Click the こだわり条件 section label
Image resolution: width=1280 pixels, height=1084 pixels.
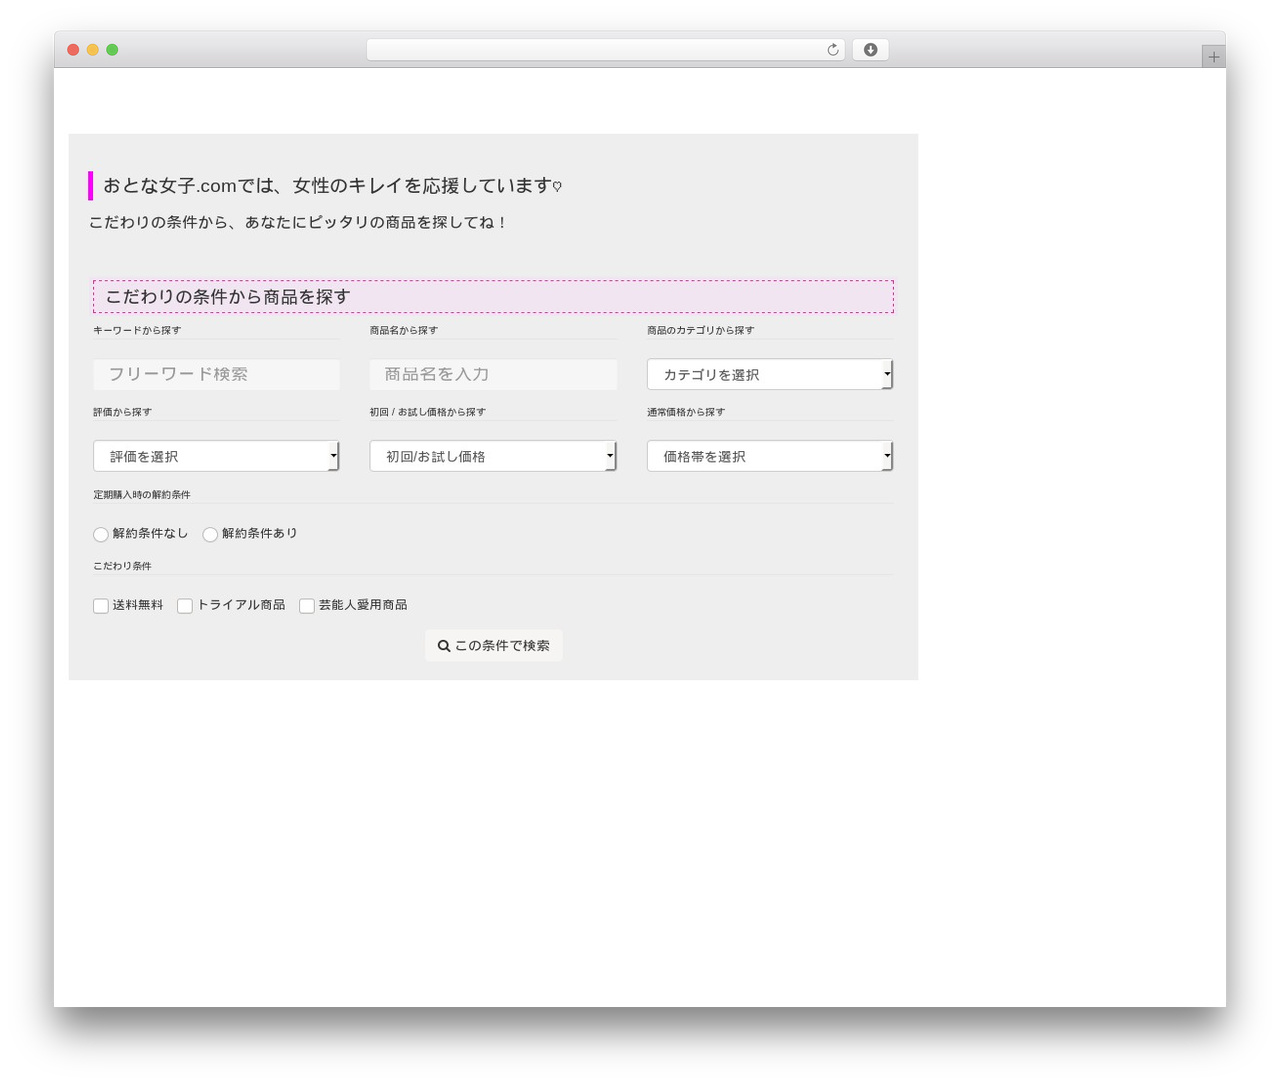122,566
